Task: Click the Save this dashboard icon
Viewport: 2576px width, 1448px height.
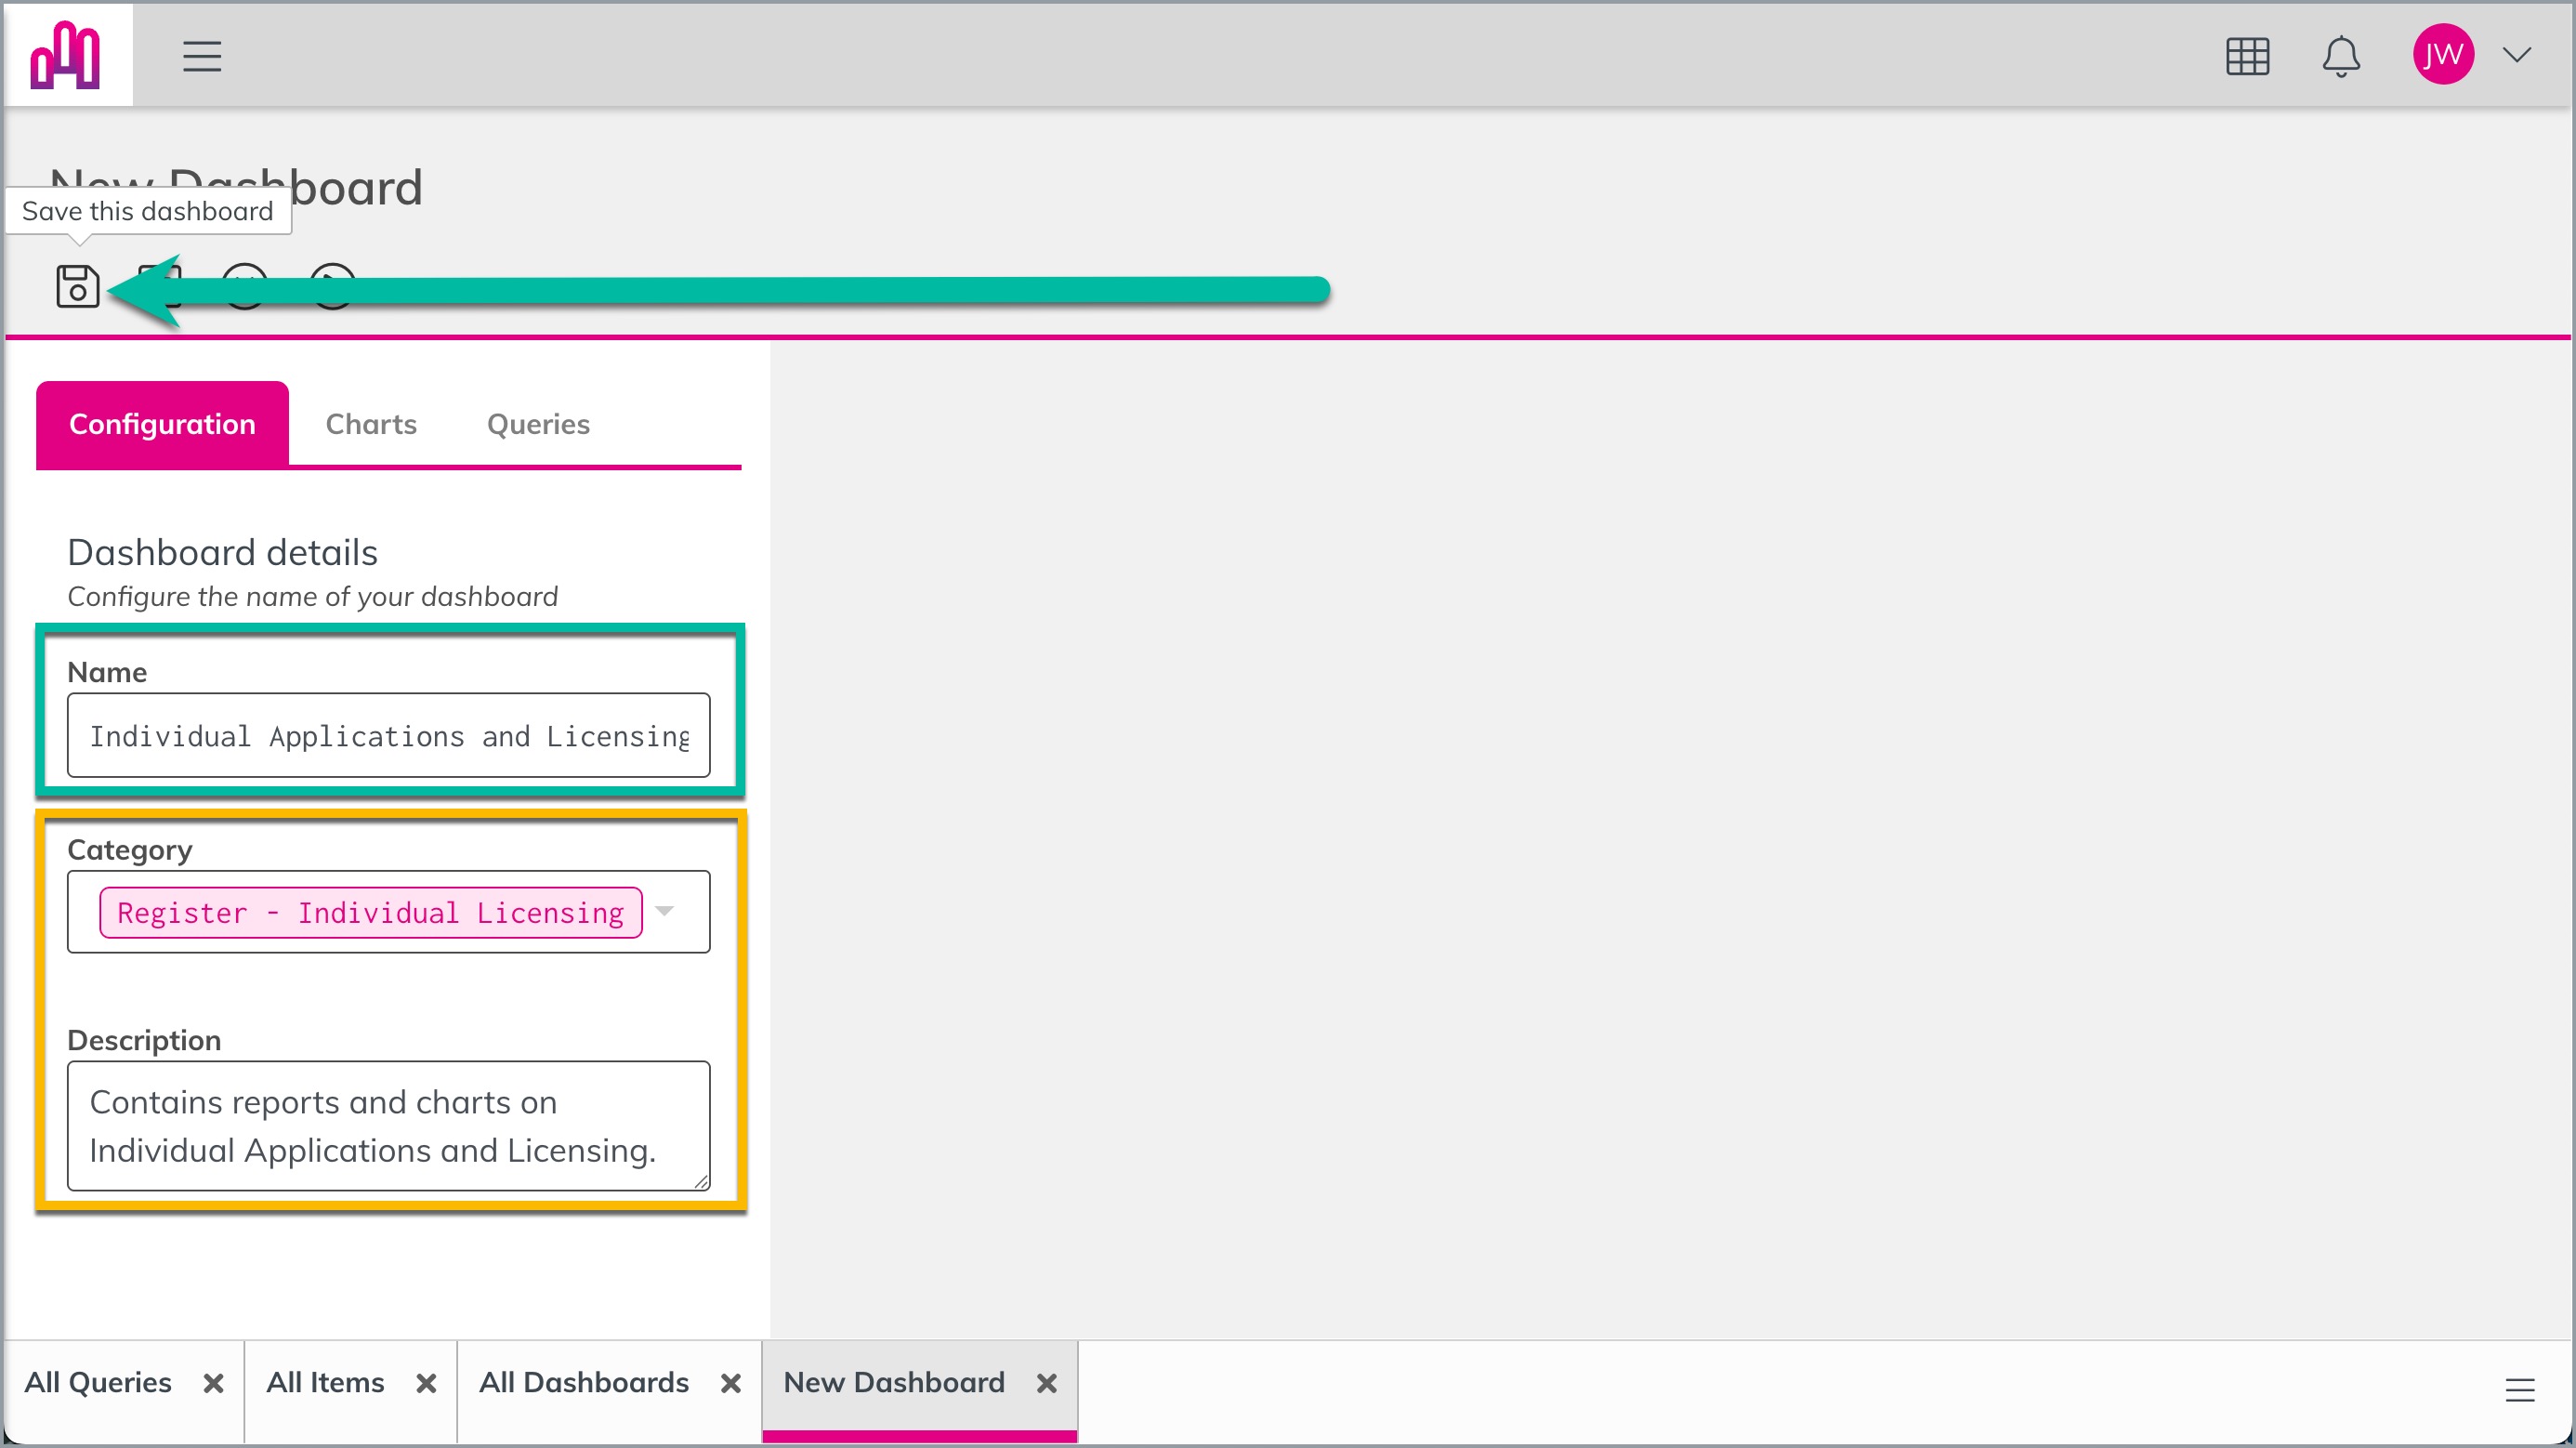Action: [x=77, y=286]
